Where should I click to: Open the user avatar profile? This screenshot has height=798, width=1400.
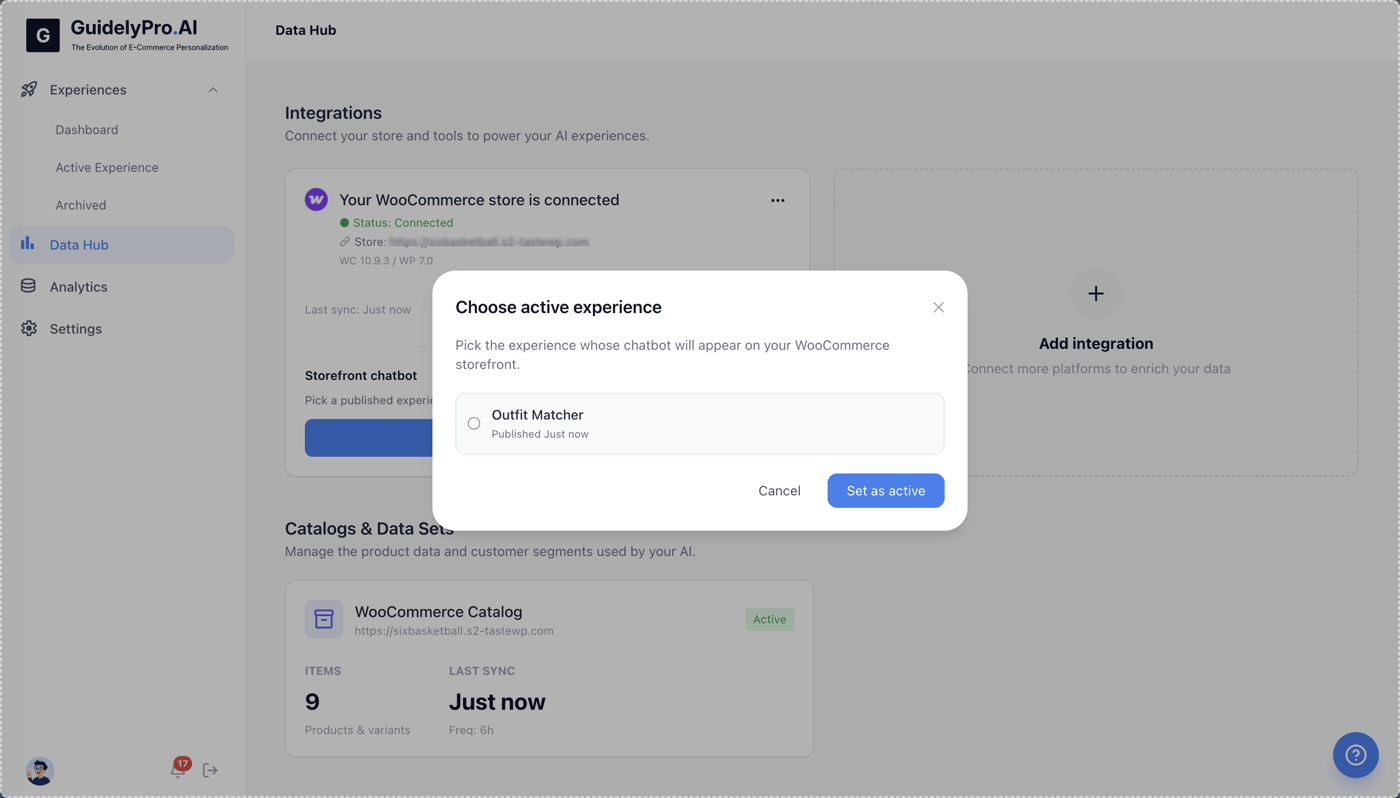(x=39, y=771)
